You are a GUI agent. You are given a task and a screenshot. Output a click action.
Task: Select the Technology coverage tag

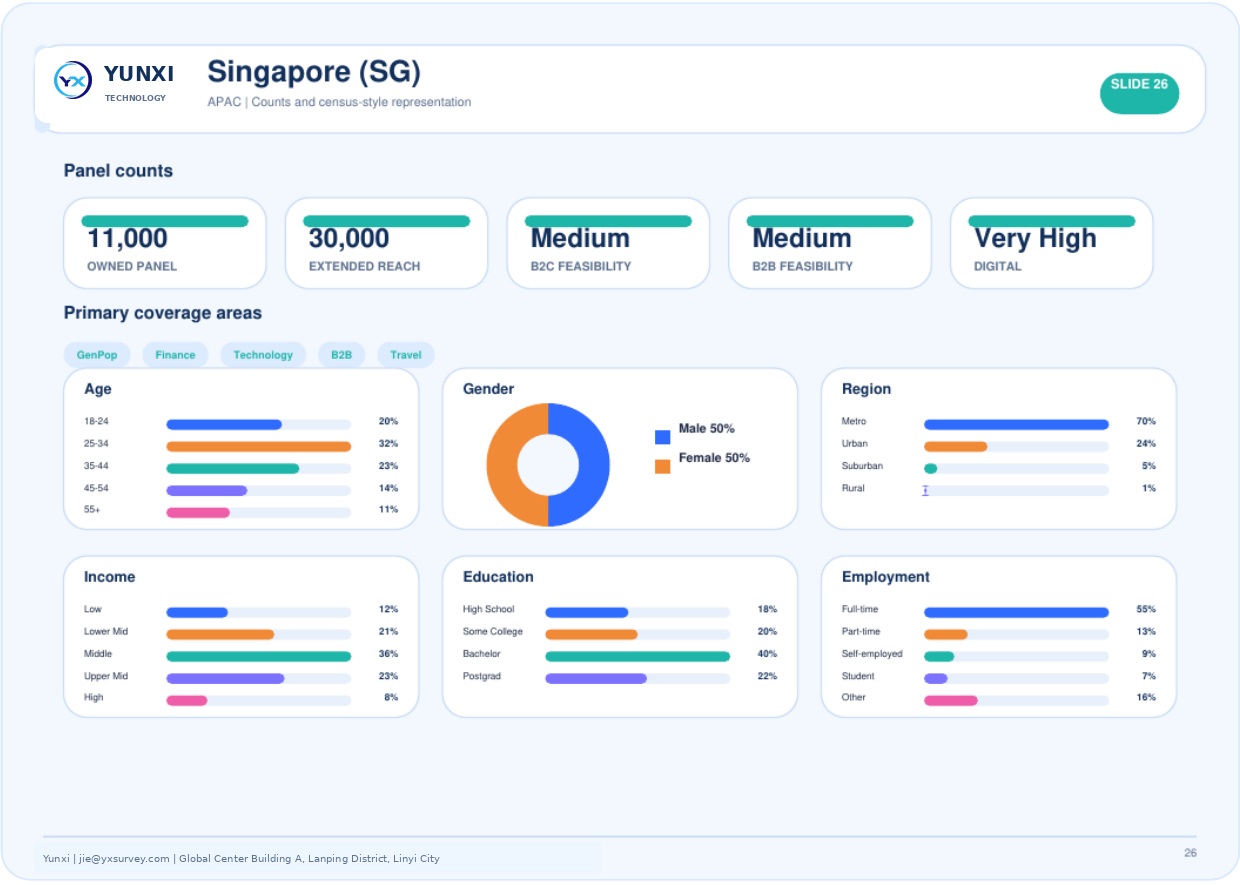point(263,355)
